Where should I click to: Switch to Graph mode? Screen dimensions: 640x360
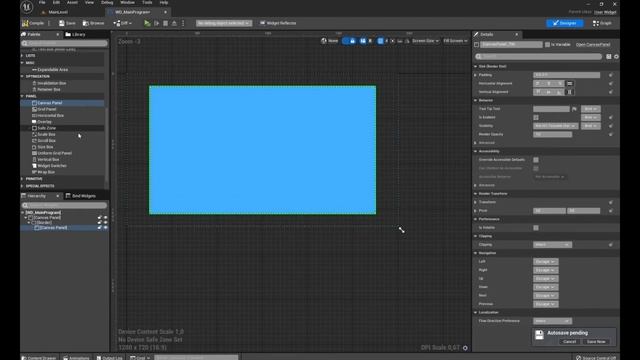(x=602, y=23)
